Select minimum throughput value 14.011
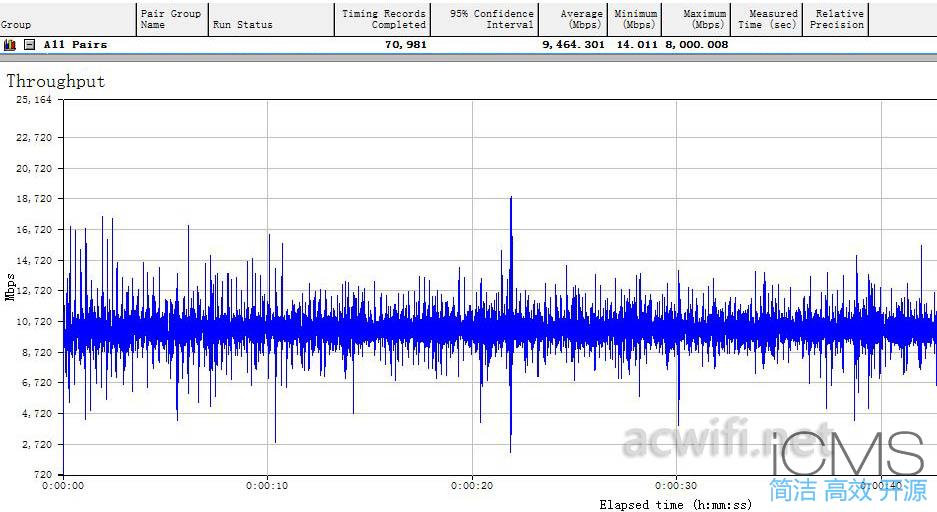 tap(637, 45)
